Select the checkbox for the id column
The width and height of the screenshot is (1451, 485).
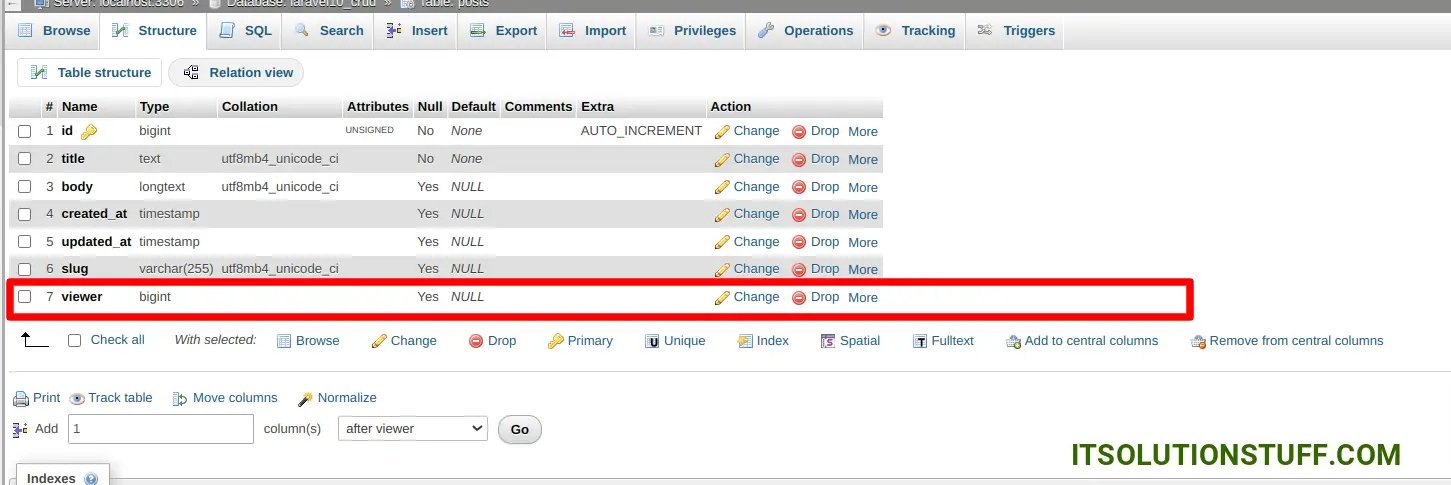click(25, 131)
